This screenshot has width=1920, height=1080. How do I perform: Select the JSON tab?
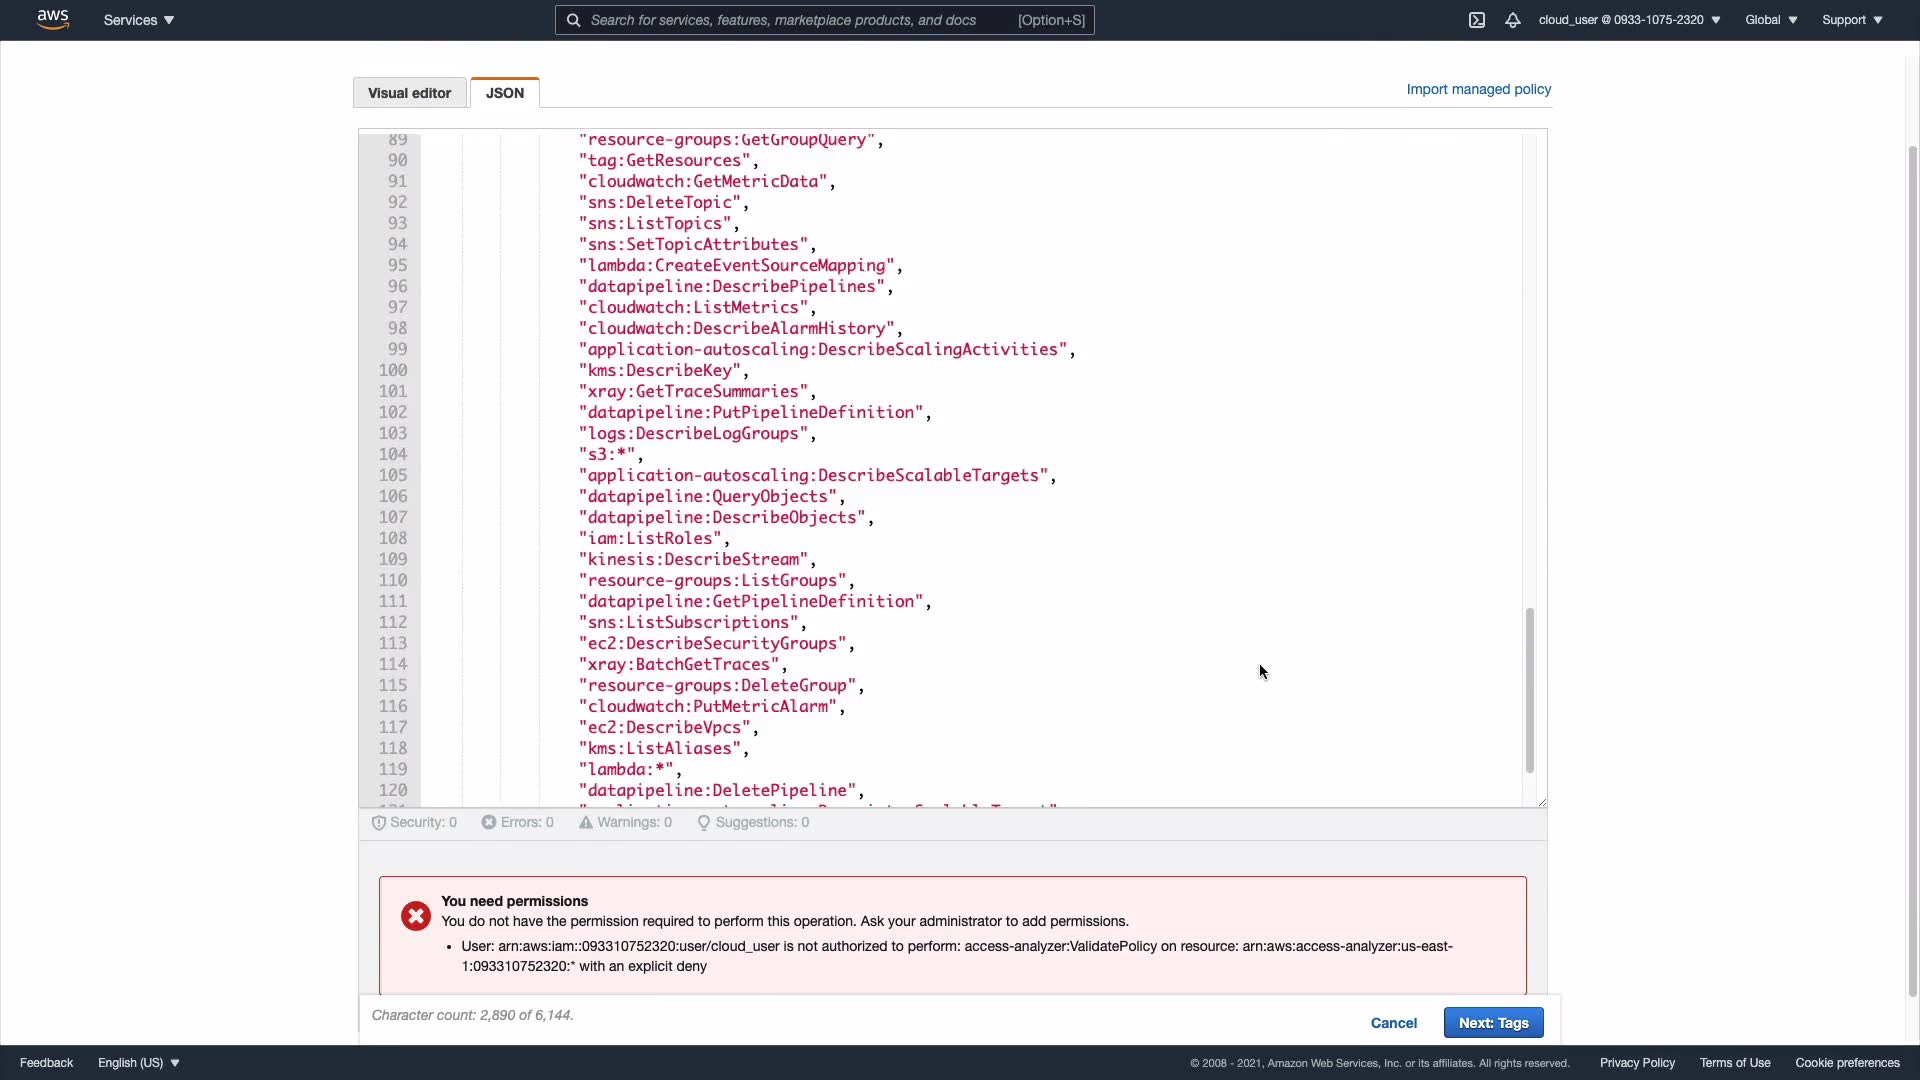pos(505,93)
